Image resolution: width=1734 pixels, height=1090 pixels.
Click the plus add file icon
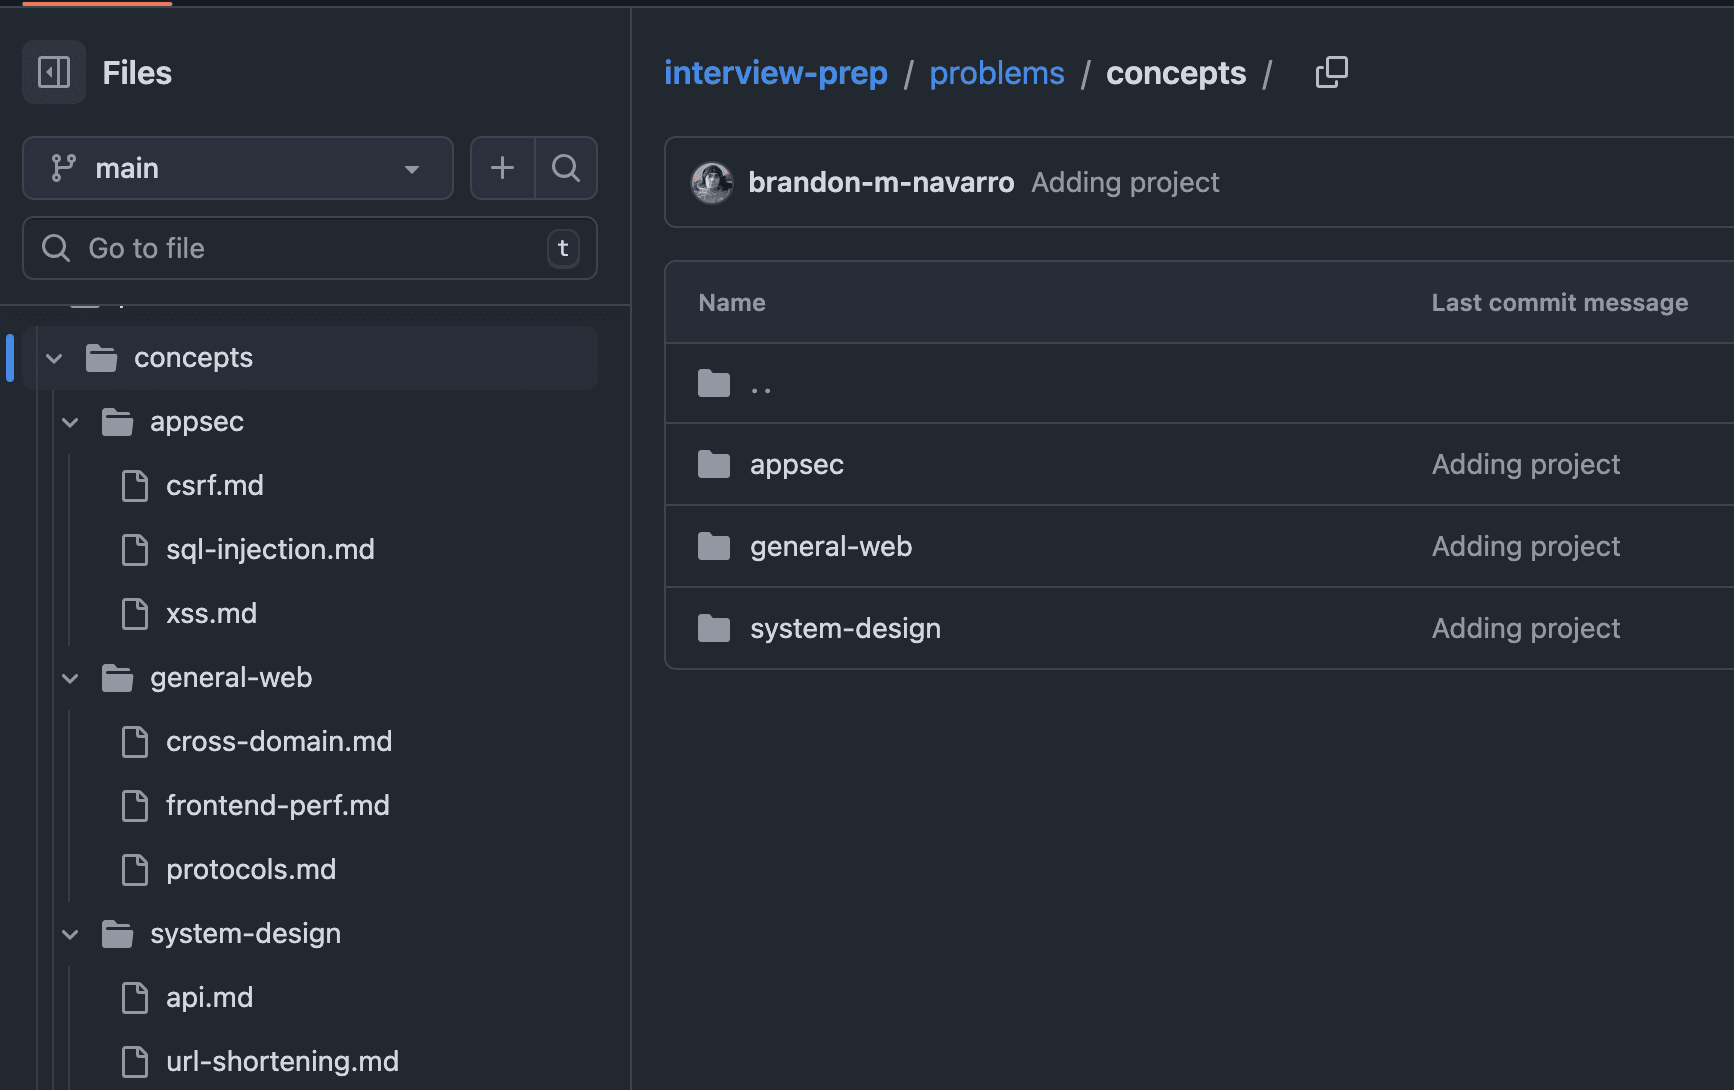[x=502, y=168]
